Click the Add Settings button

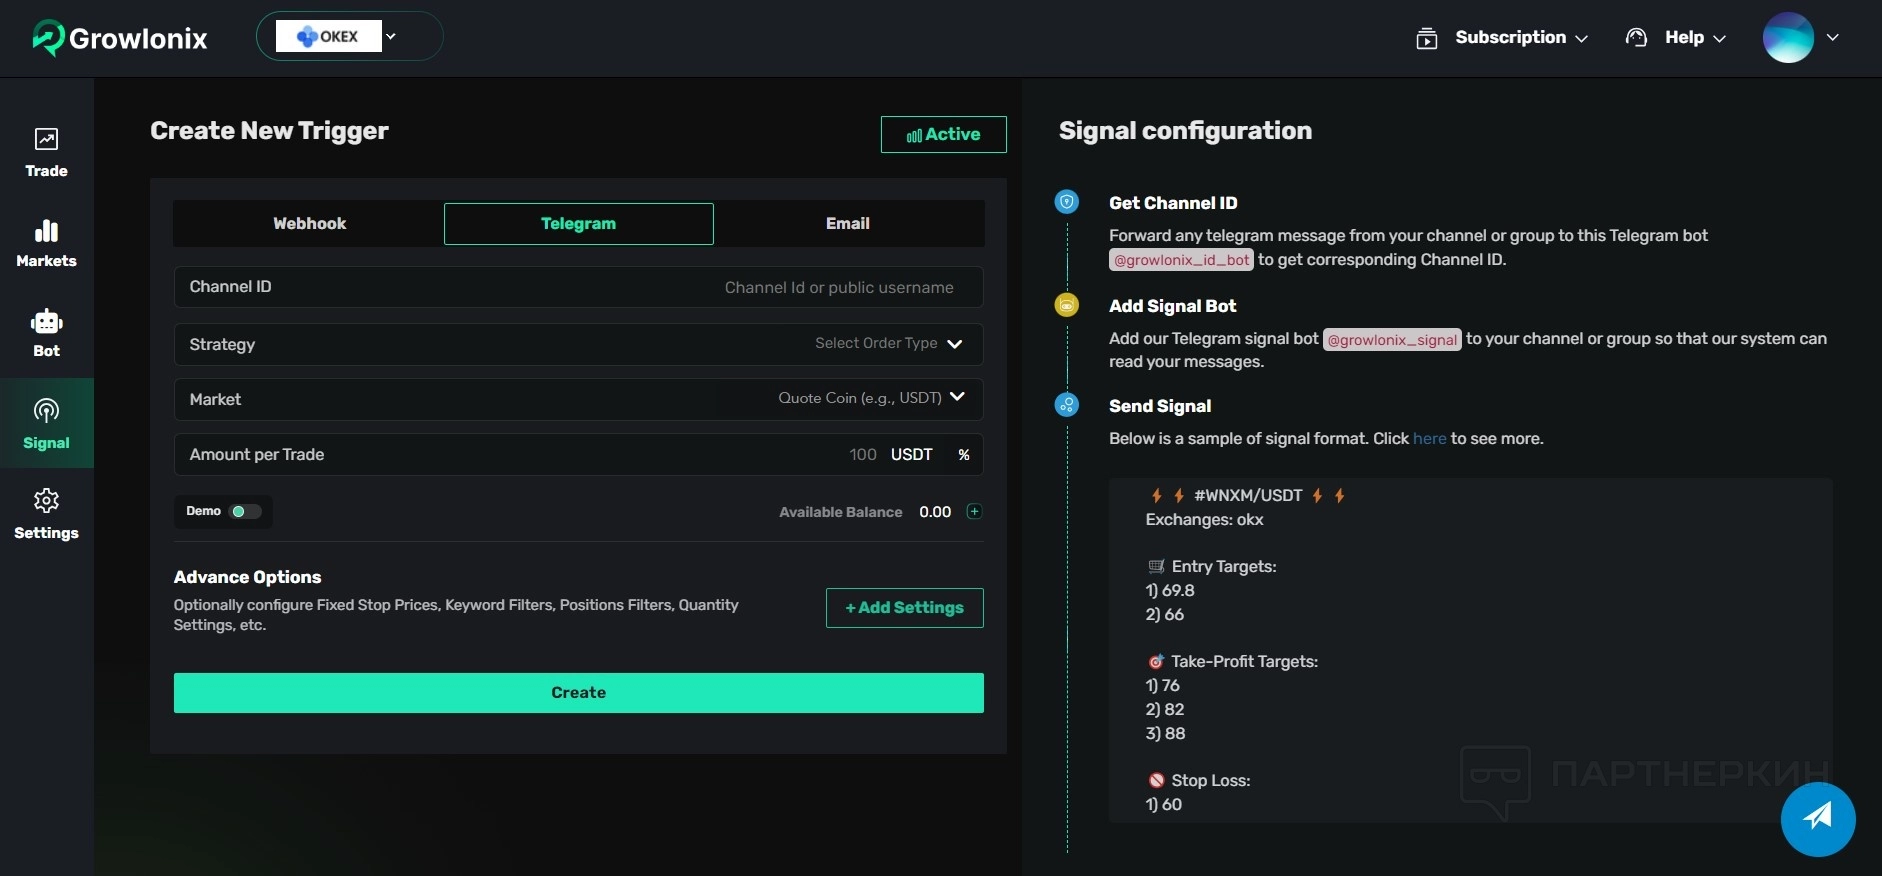pyautogui.click(x=904, y=608)
